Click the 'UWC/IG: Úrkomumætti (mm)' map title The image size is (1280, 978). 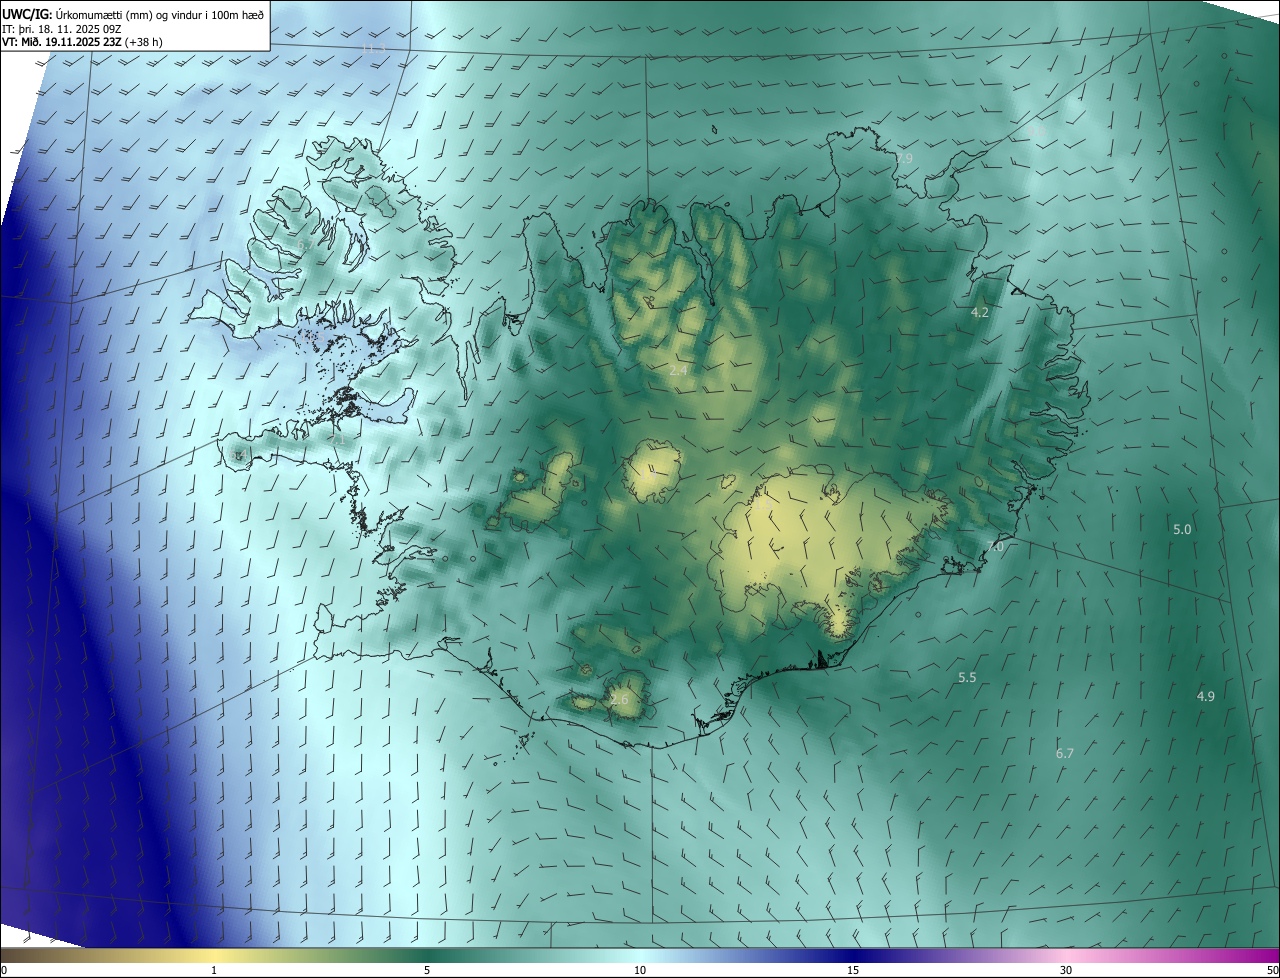pos(132,13)
